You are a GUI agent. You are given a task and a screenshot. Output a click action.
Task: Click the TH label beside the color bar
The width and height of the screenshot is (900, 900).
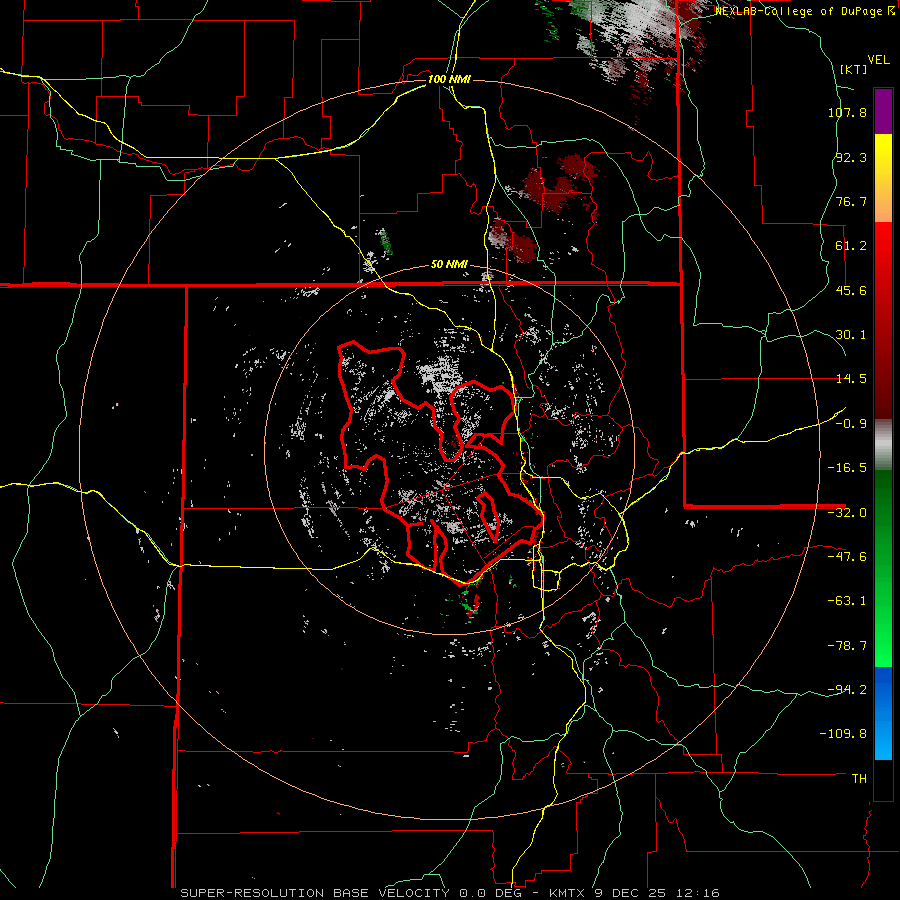(859, 779)
